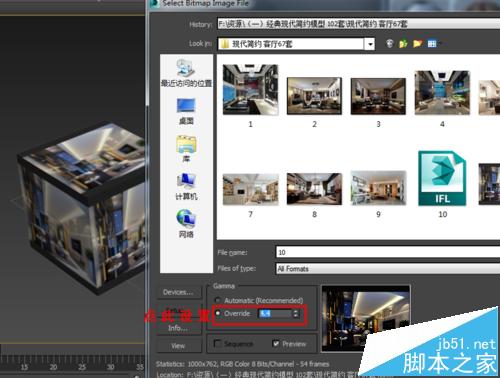
Task: Open the Network sidebar location
Action: pos(186,224)
